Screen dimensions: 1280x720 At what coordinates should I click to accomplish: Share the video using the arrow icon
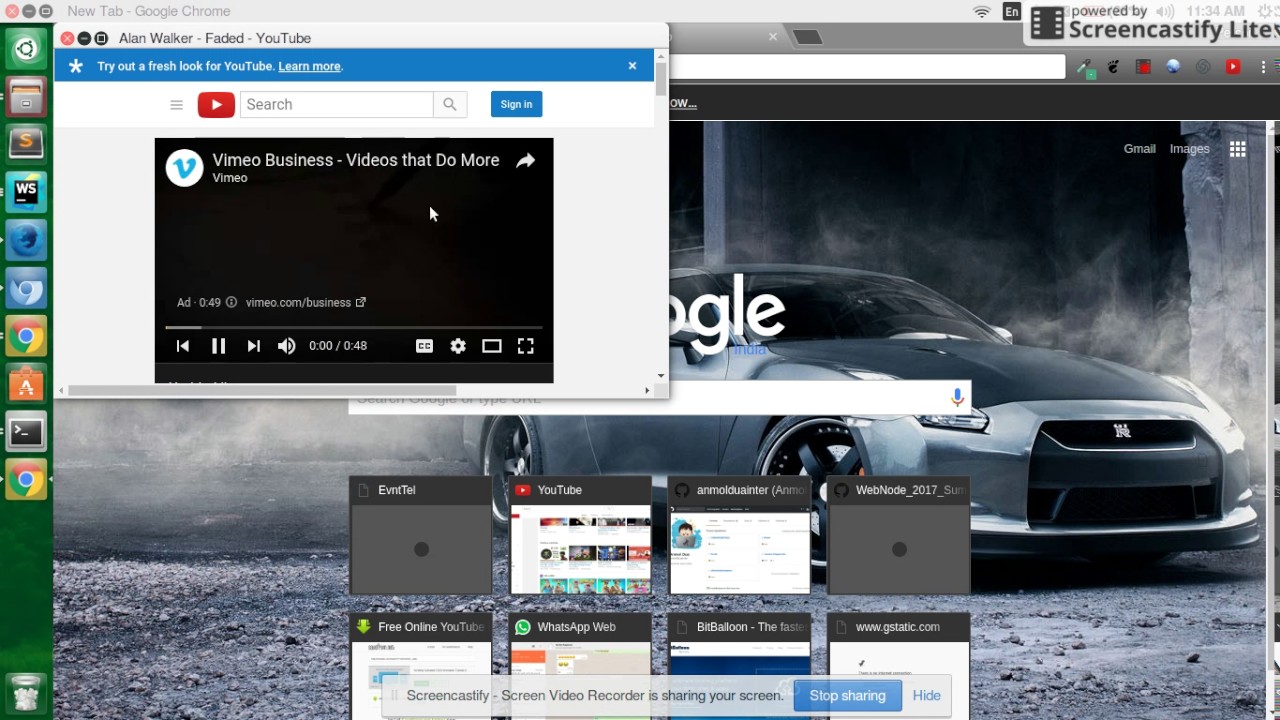[x=525, y=161]
